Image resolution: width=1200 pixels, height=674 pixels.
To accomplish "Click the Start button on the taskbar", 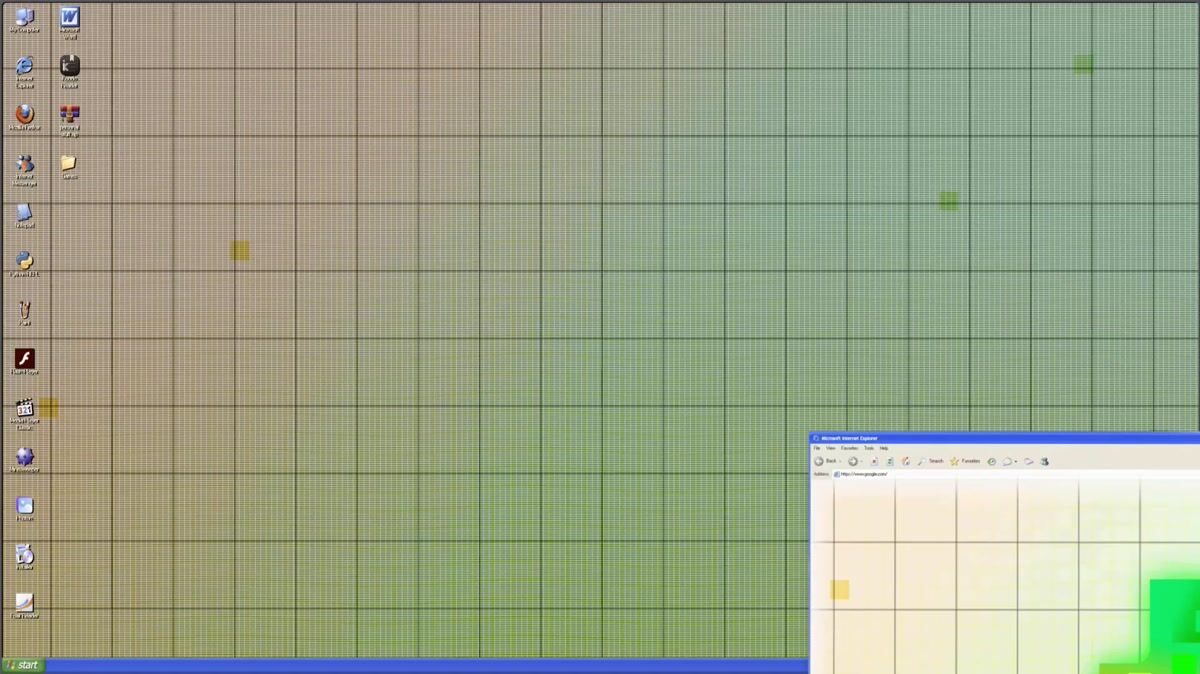I will coord(25,665).
